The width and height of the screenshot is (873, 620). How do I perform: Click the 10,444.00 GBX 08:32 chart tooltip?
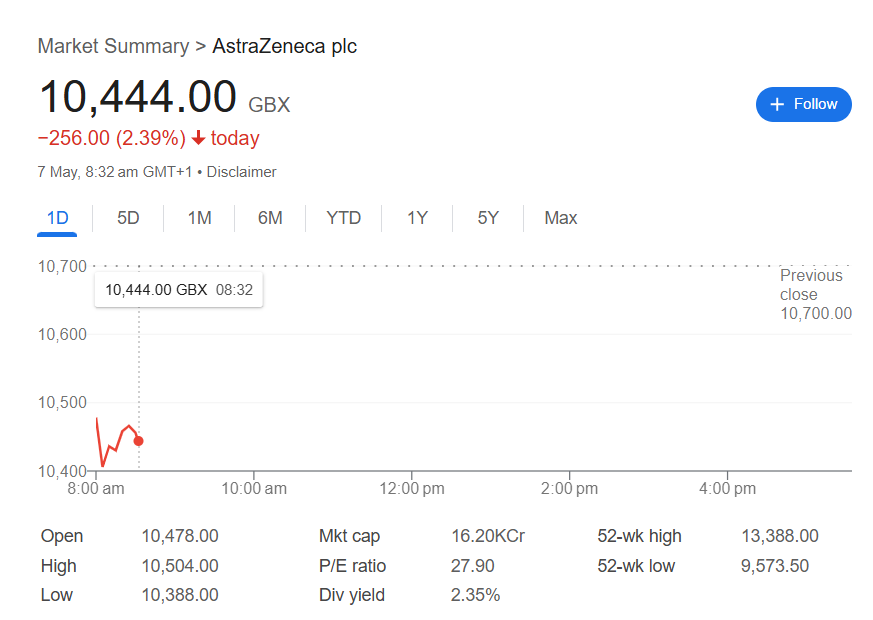(x=179, y=290)
